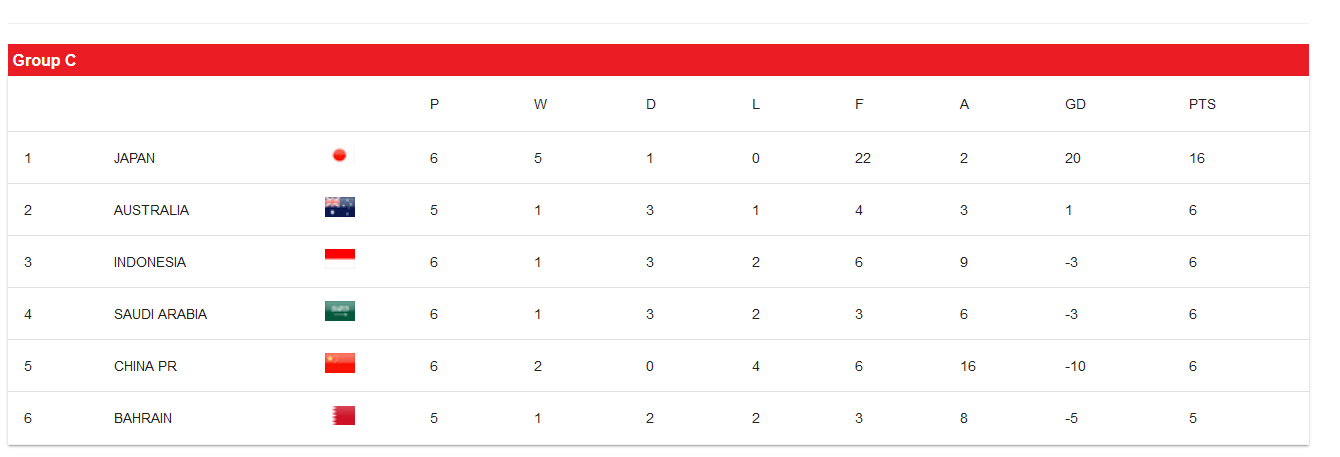1340x457 pixels.
Task: Click the P column header
Action: 434,104
